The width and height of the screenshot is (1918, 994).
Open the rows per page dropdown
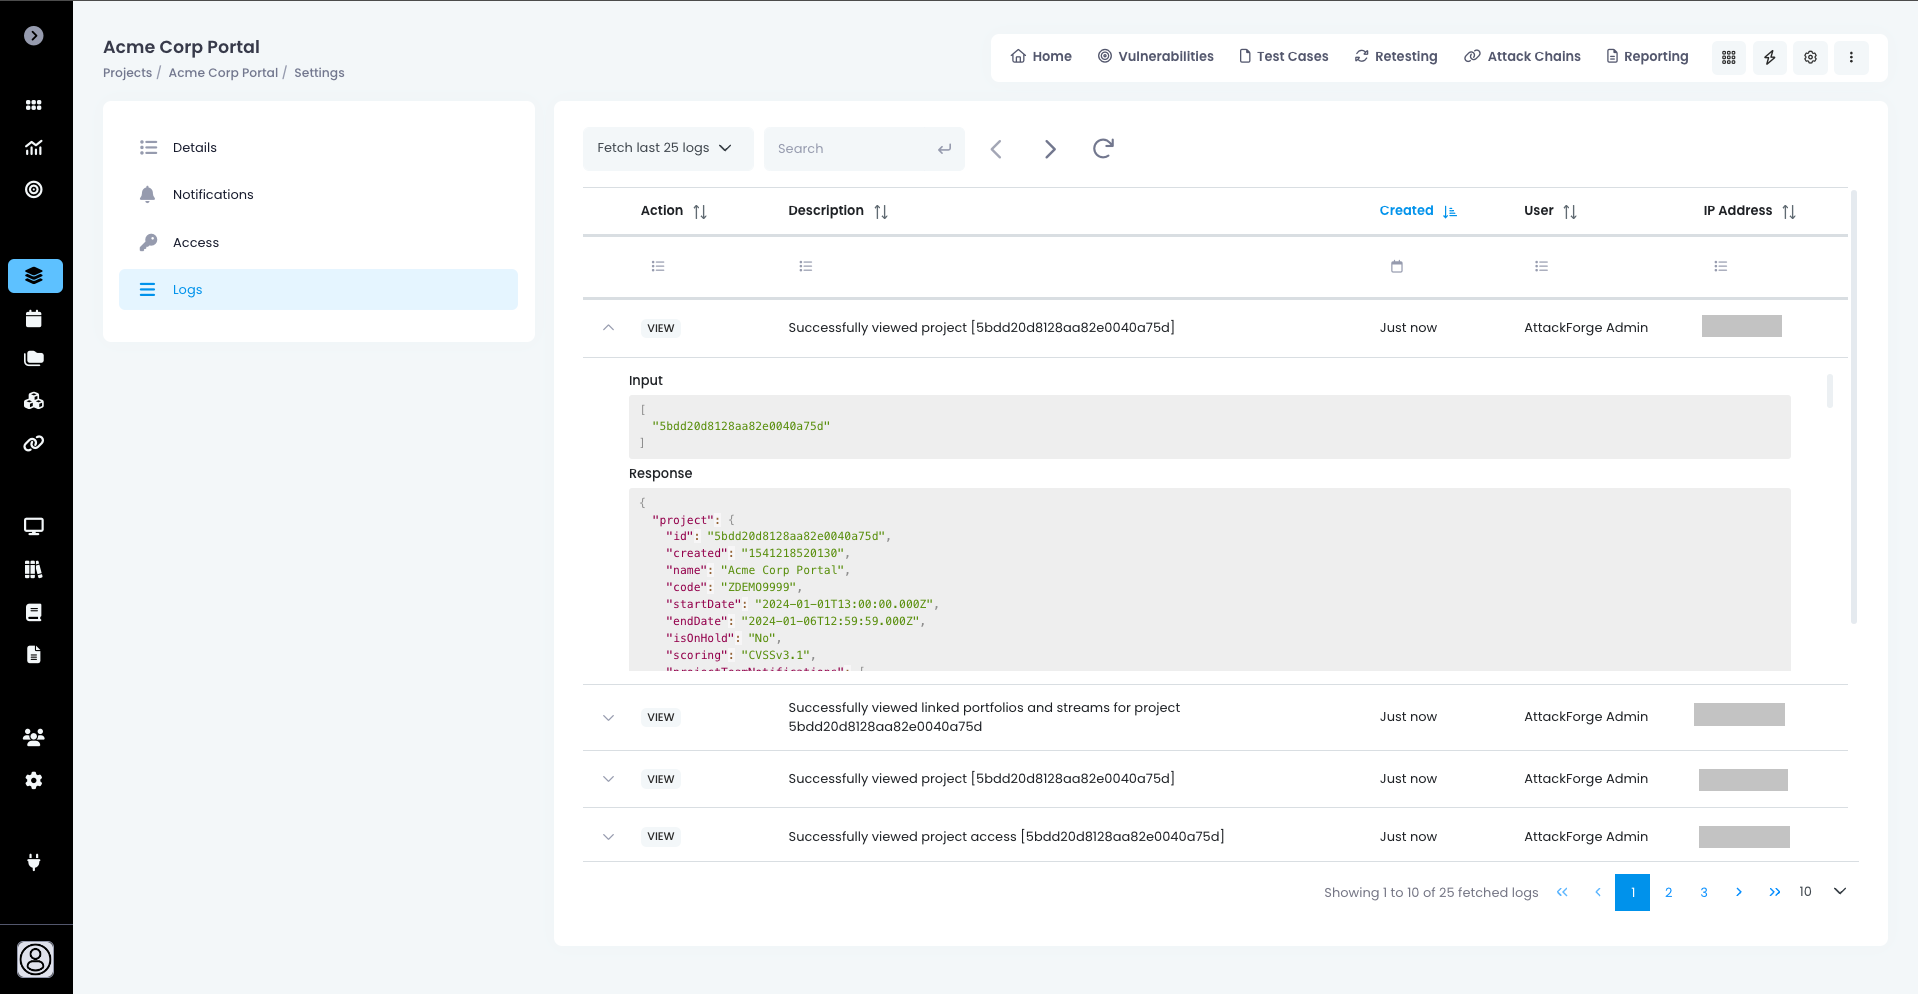click(x=1838, y=891)
